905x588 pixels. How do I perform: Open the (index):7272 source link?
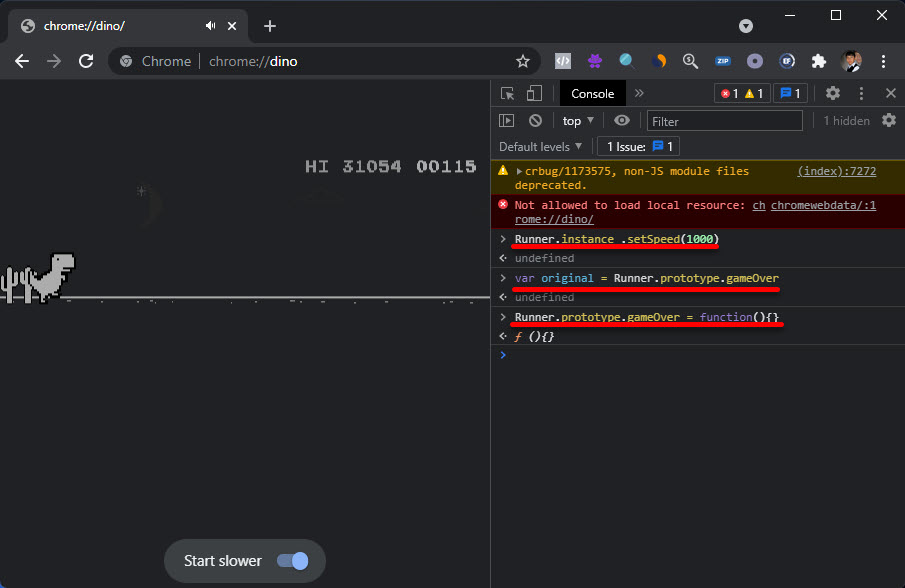tap(836, 171)
